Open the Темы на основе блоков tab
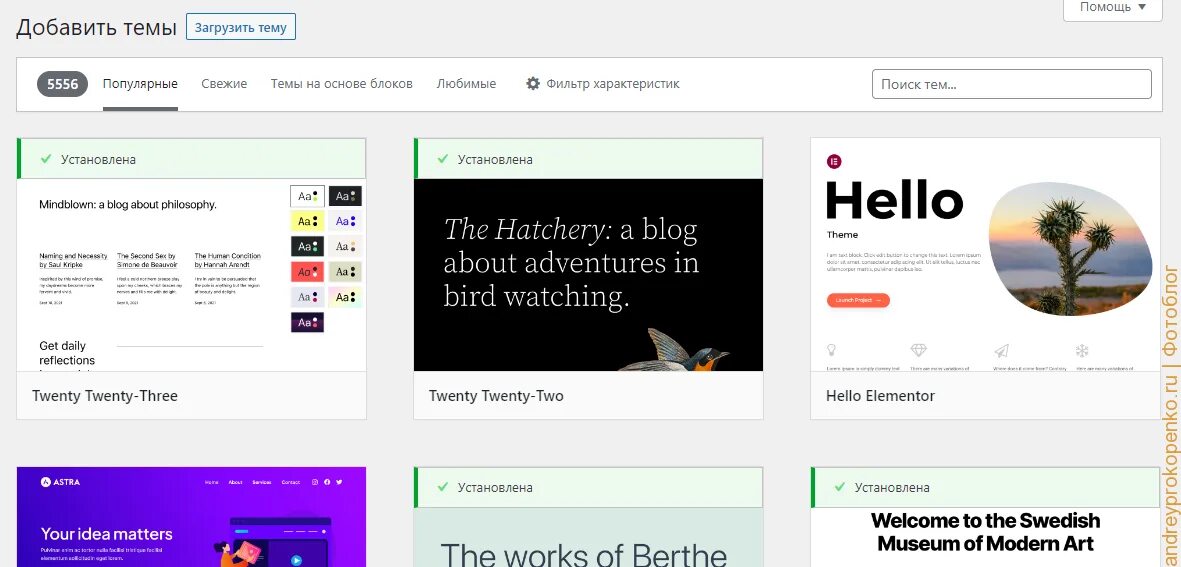The width and height of the screenshot is (1181, 567). [342, 84]
